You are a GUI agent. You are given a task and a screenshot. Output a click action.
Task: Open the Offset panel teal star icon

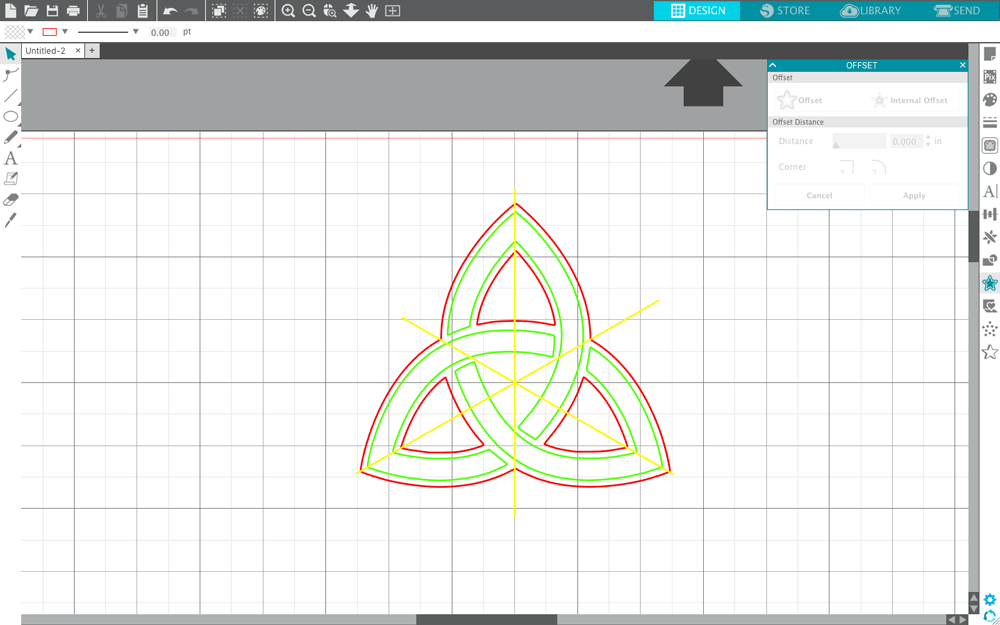990,283
